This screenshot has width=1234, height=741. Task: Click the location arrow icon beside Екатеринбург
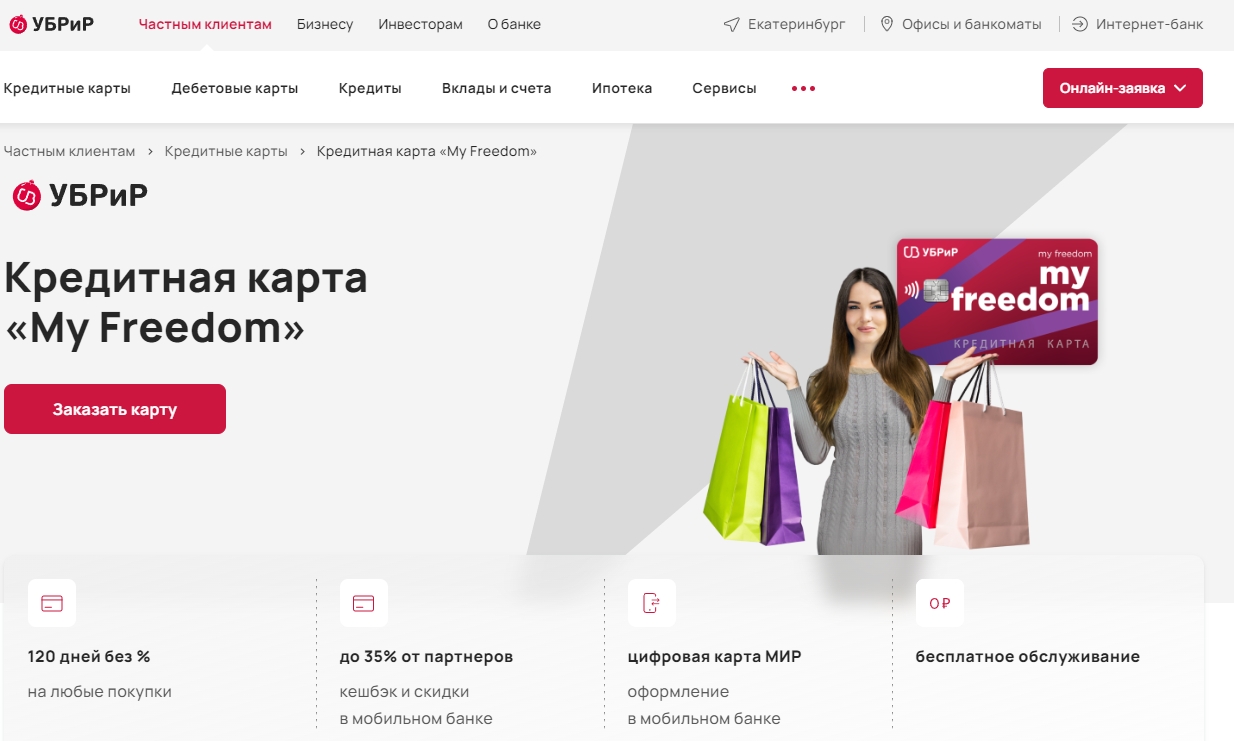pos(731,24)
